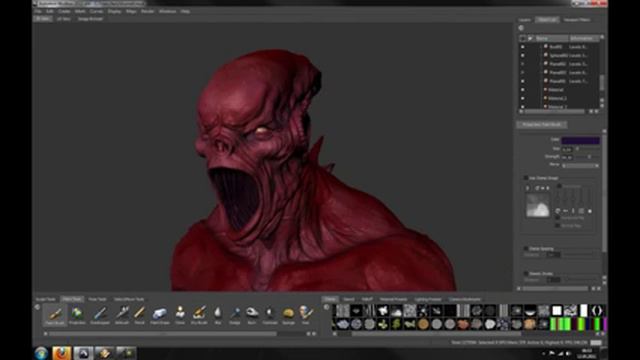Choose the Dry Brush tool
The image size is (640, 360).
199,315
